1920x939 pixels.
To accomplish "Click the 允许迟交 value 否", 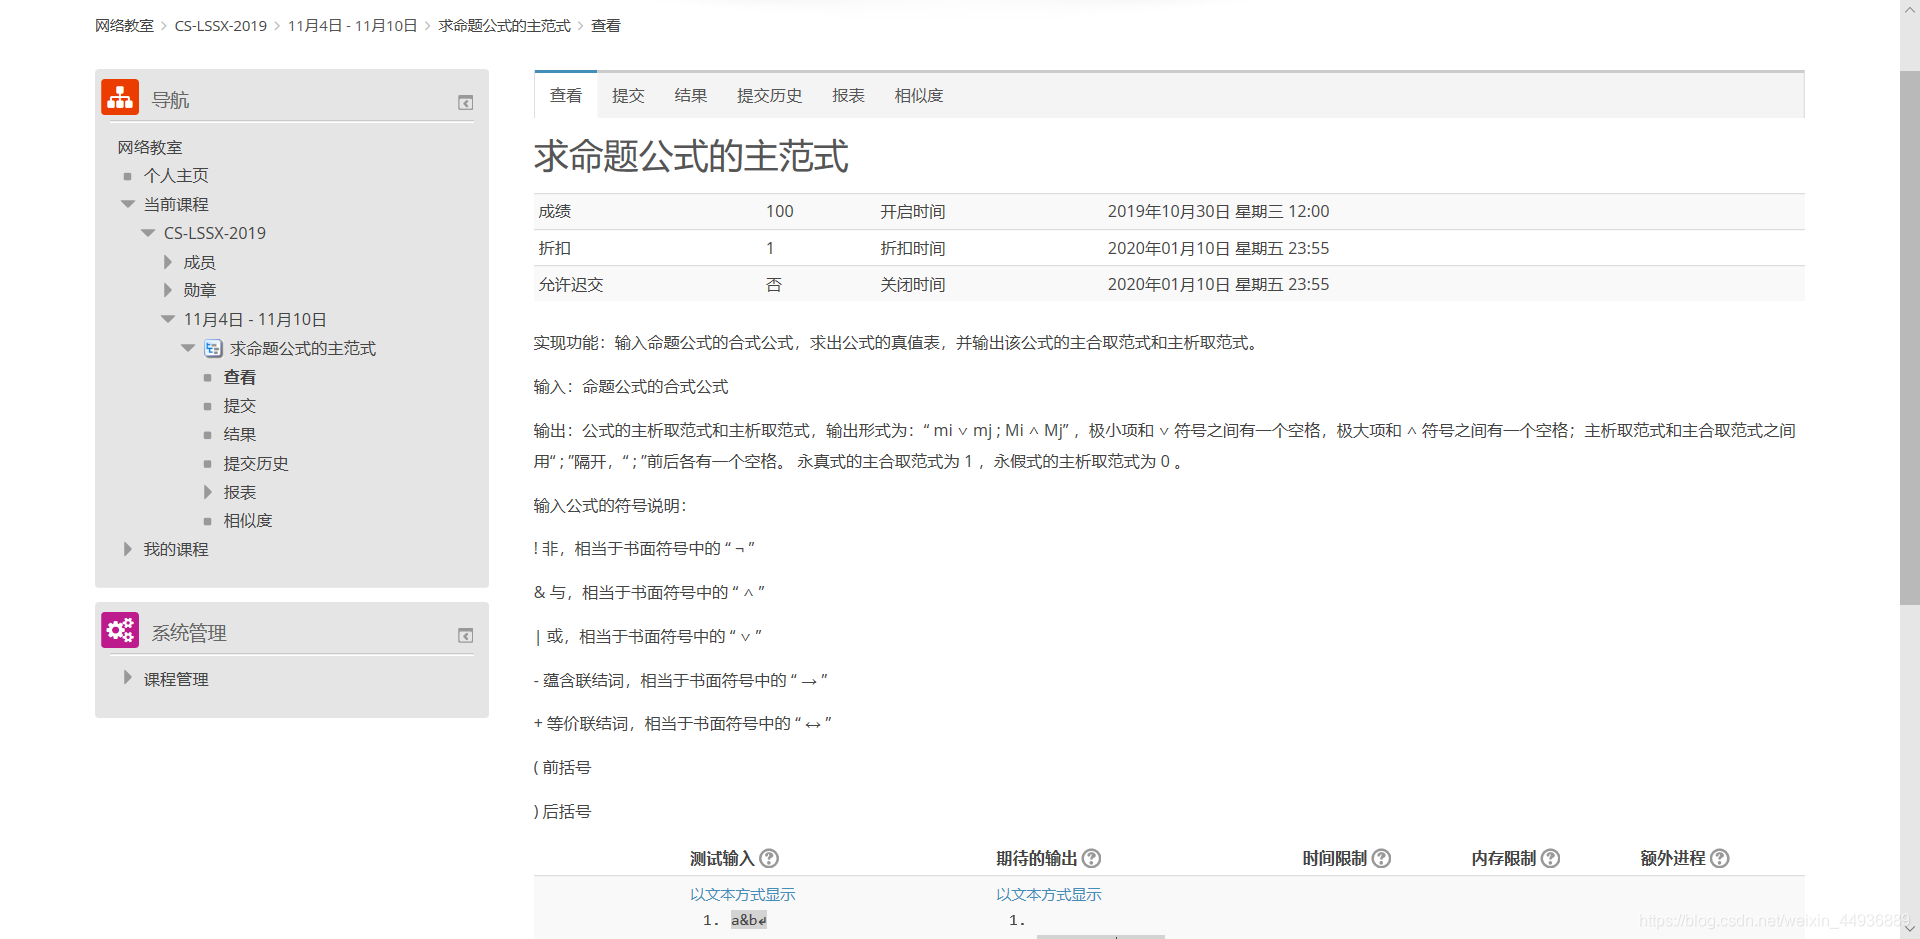I will [774, 284].
